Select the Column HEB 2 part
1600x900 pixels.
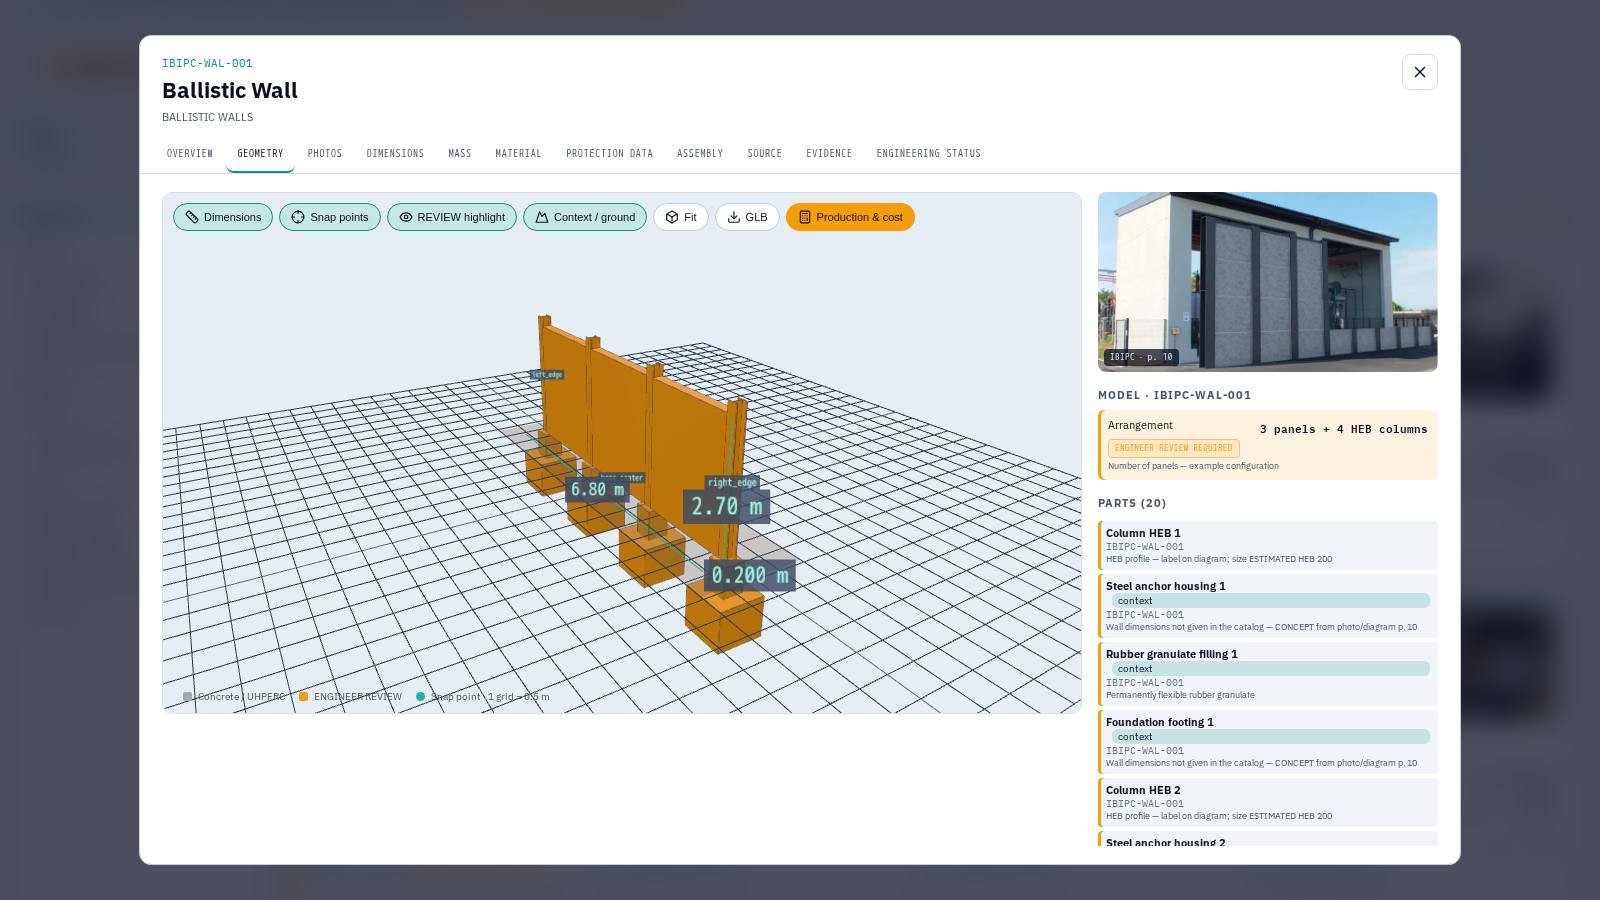tap(1268, 802)
